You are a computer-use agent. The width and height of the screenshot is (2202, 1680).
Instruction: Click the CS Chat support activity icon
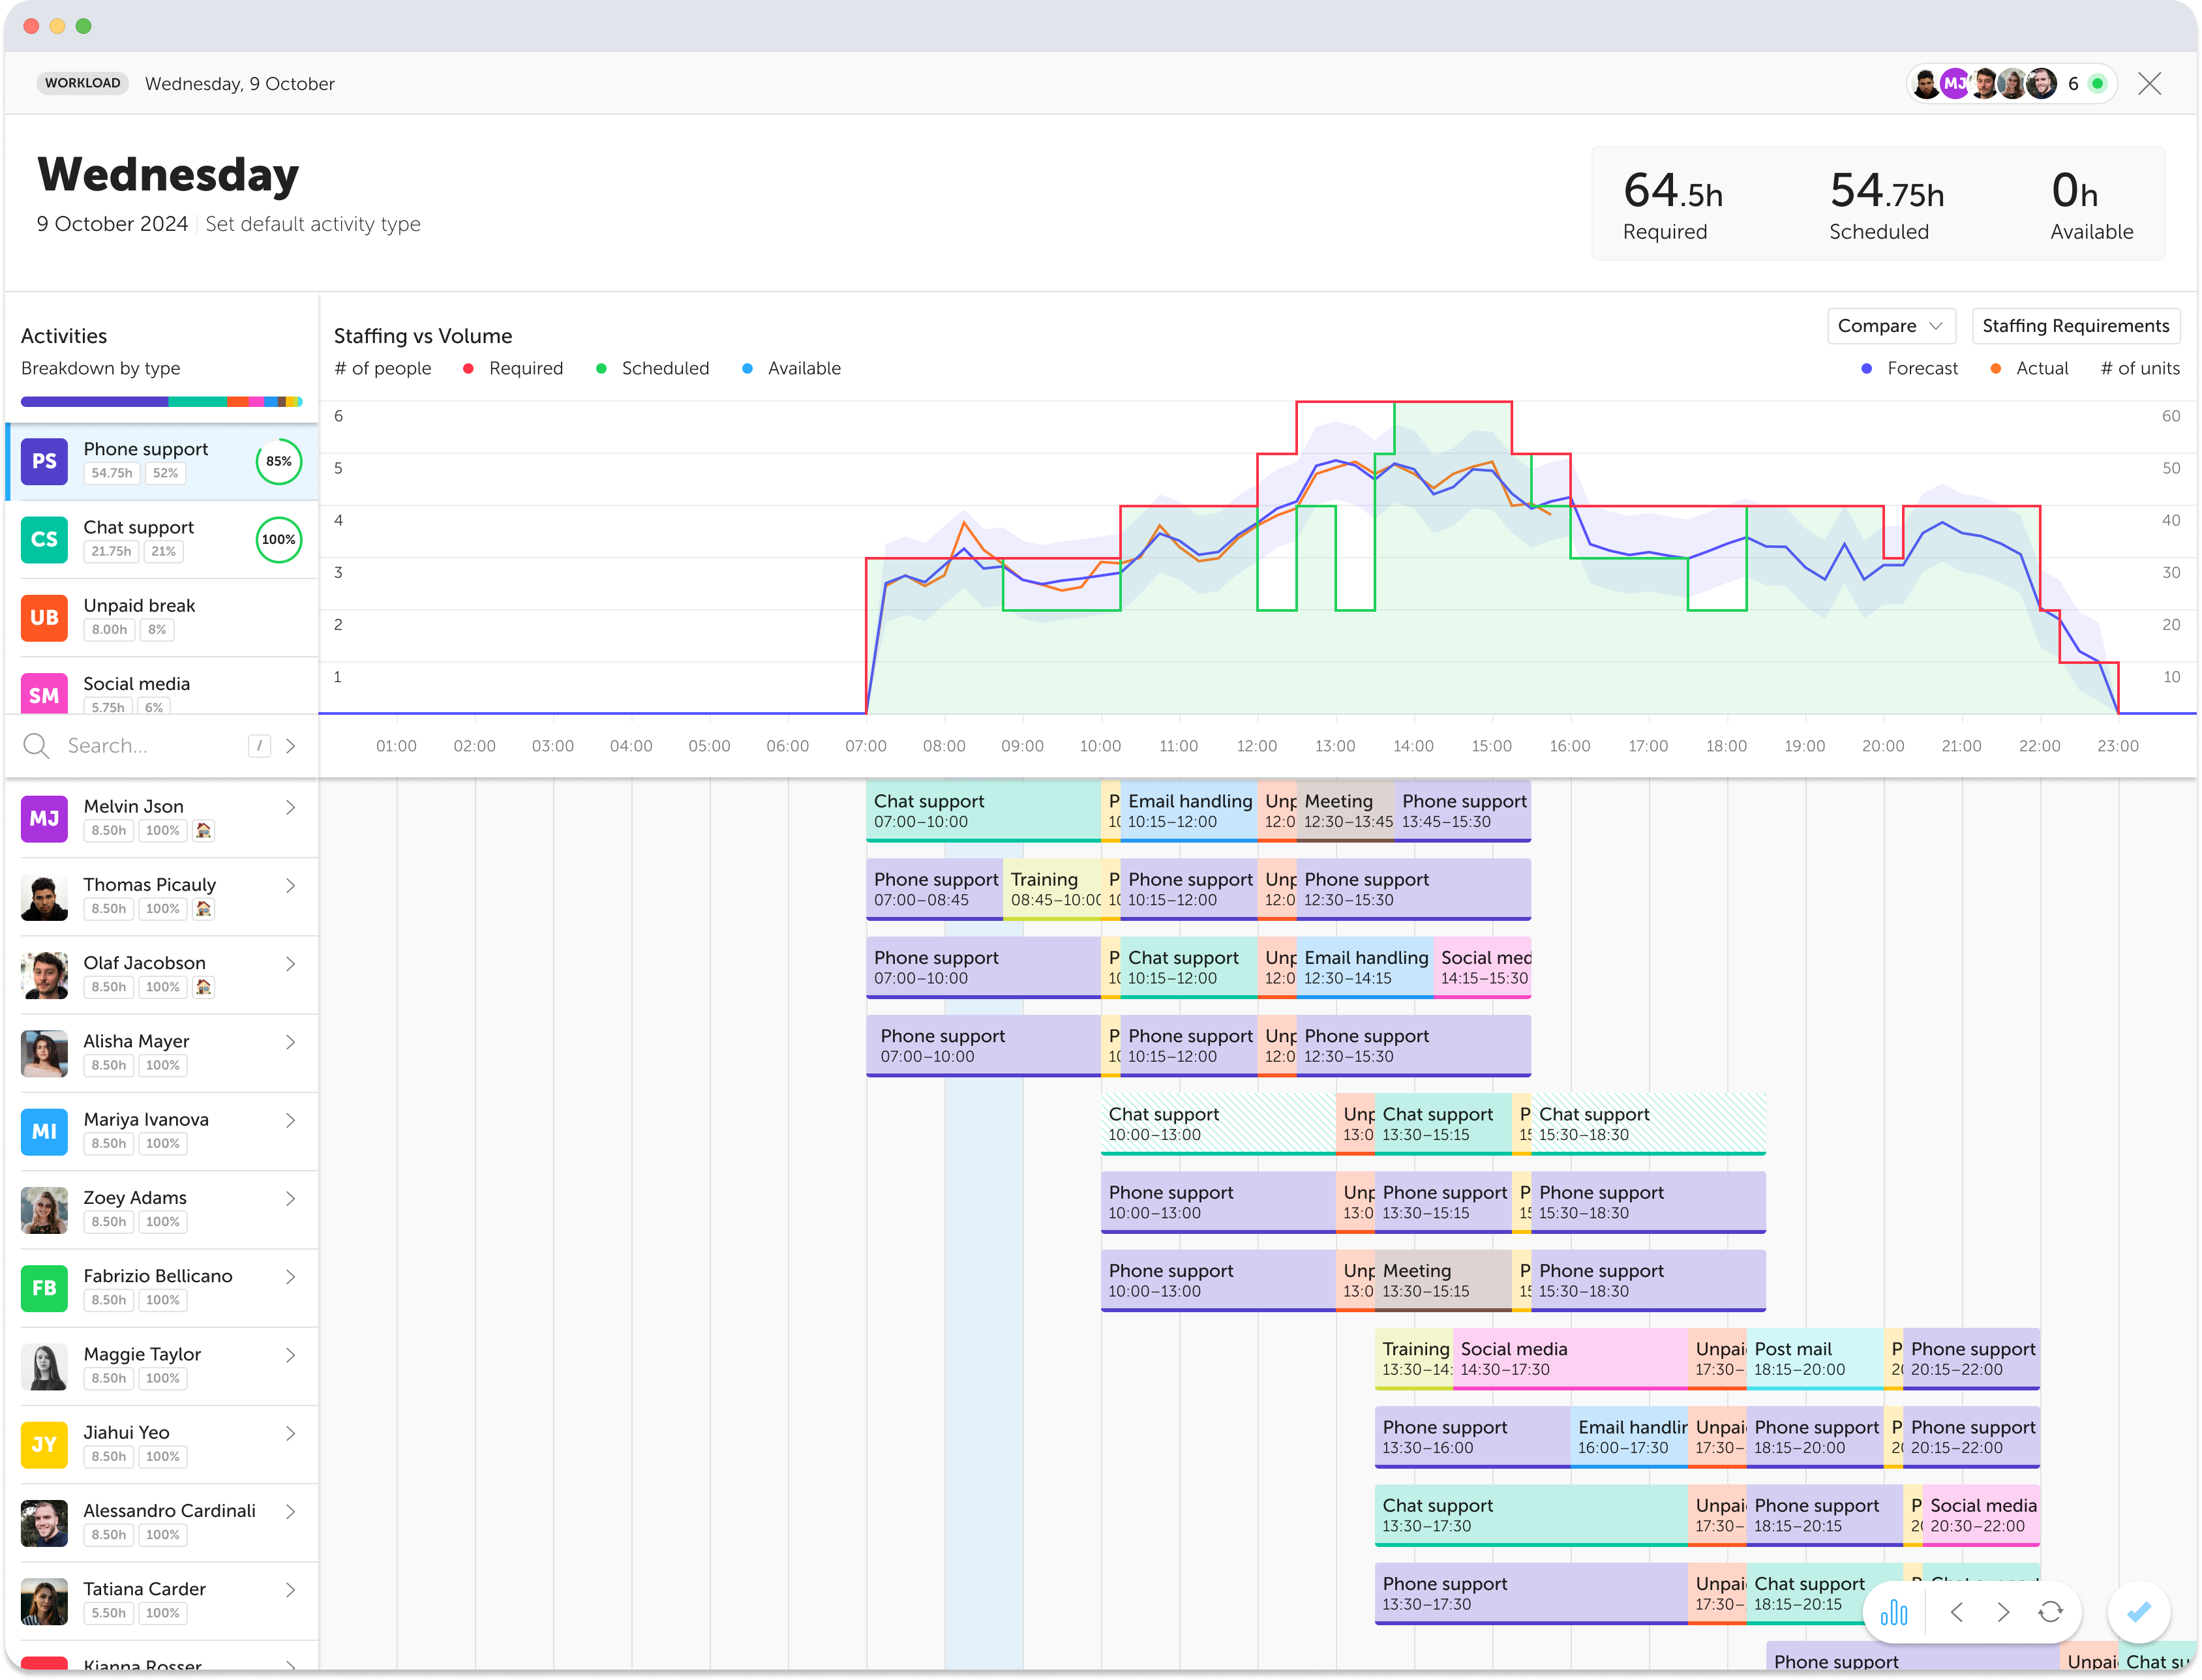point(44,539)
